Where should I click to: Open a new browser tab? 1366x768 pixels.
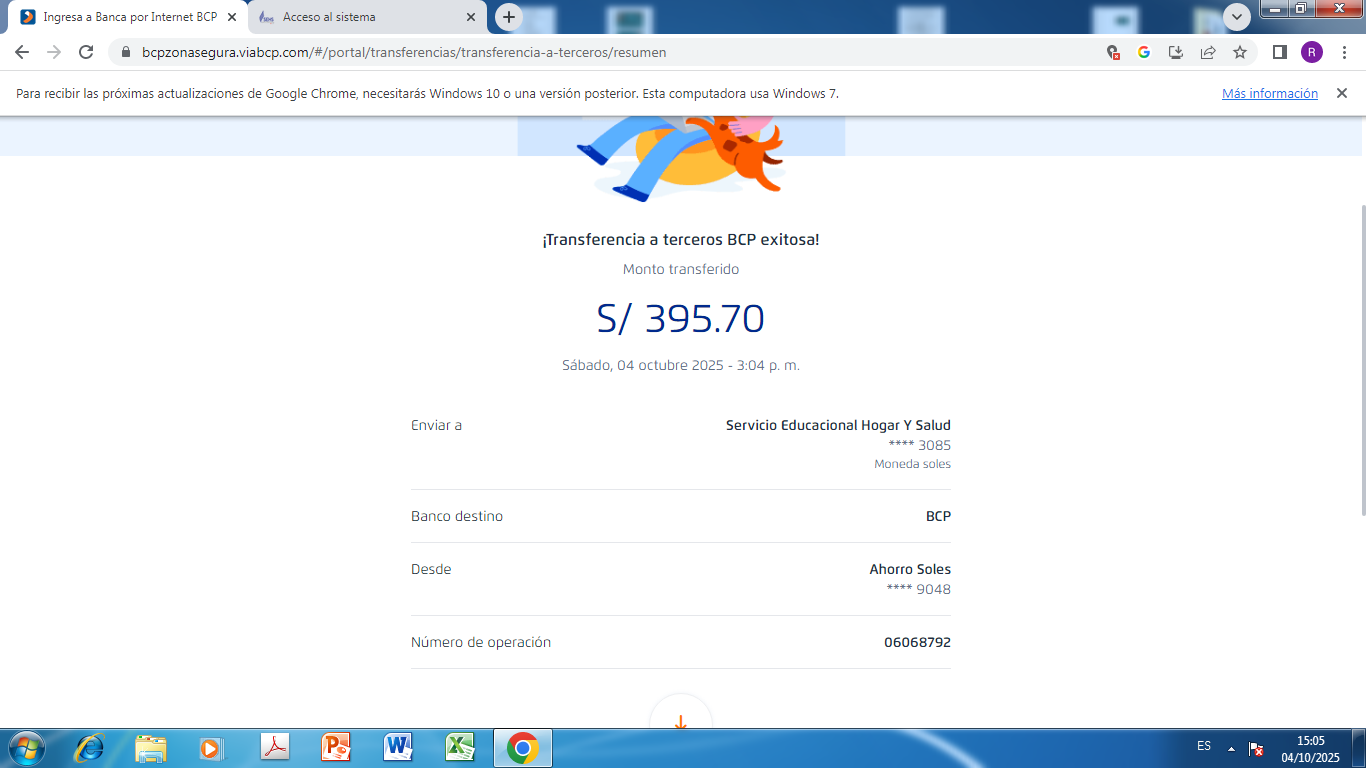point(509,17)
